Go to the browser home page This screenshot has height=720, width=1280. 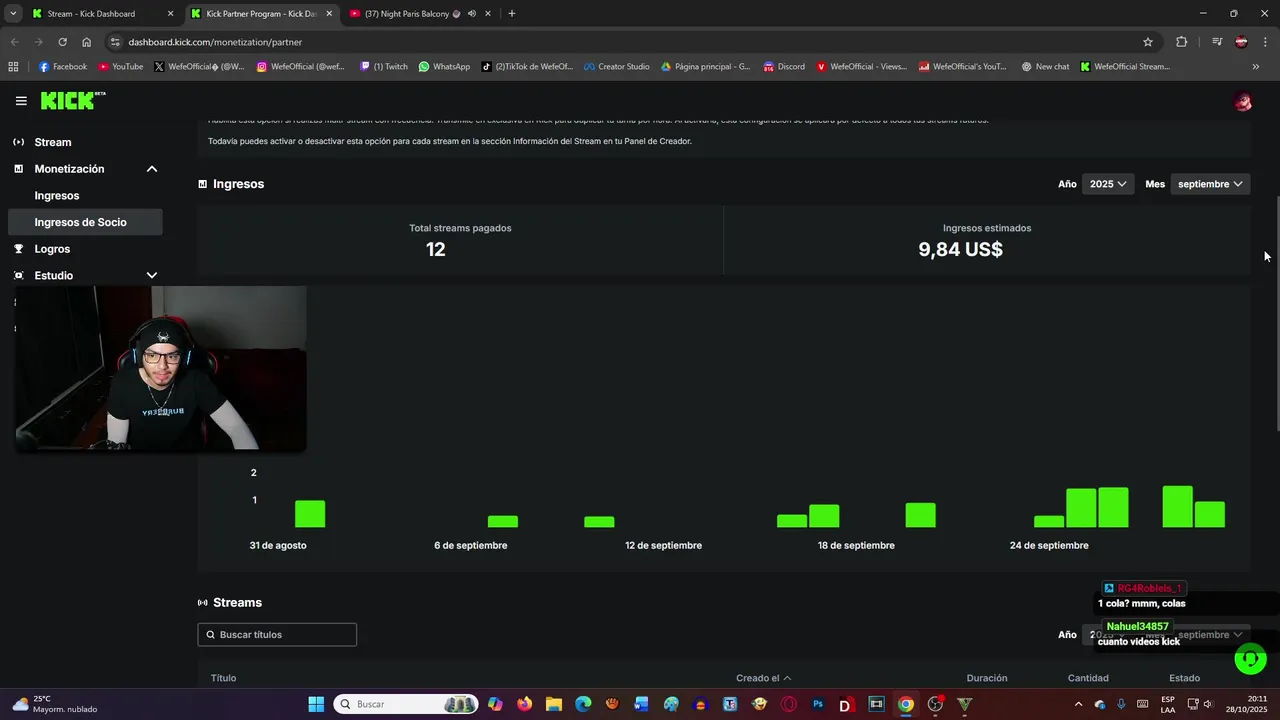87,42
